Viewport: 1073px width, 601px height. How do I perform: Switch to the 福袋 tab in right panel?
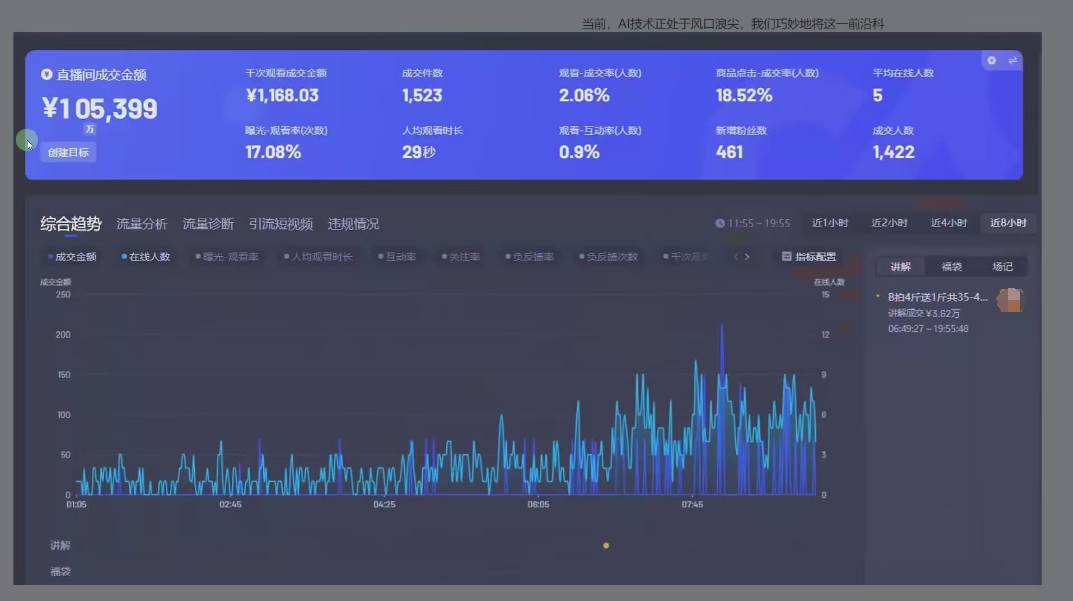pyautogui.click(x=952, y=266)
